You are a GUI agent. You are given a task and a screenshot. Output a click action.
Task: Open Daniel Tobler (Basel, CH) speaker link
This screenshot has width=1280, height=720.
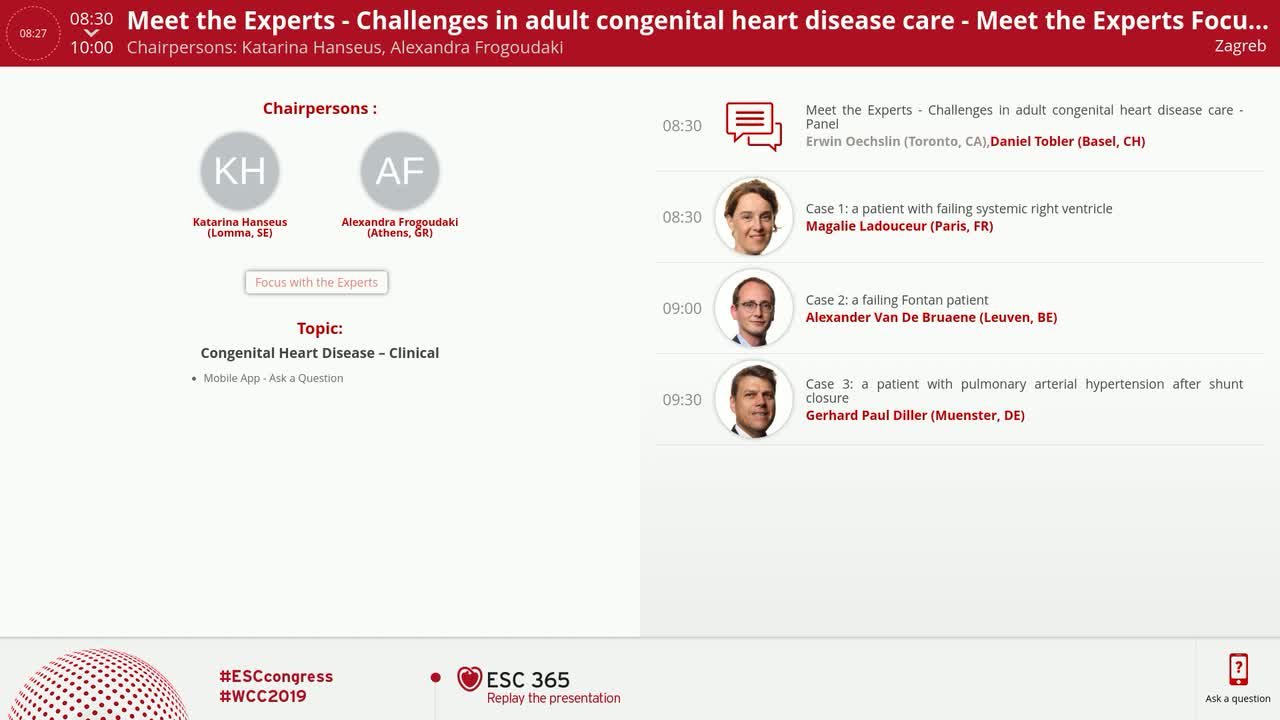1067,141
